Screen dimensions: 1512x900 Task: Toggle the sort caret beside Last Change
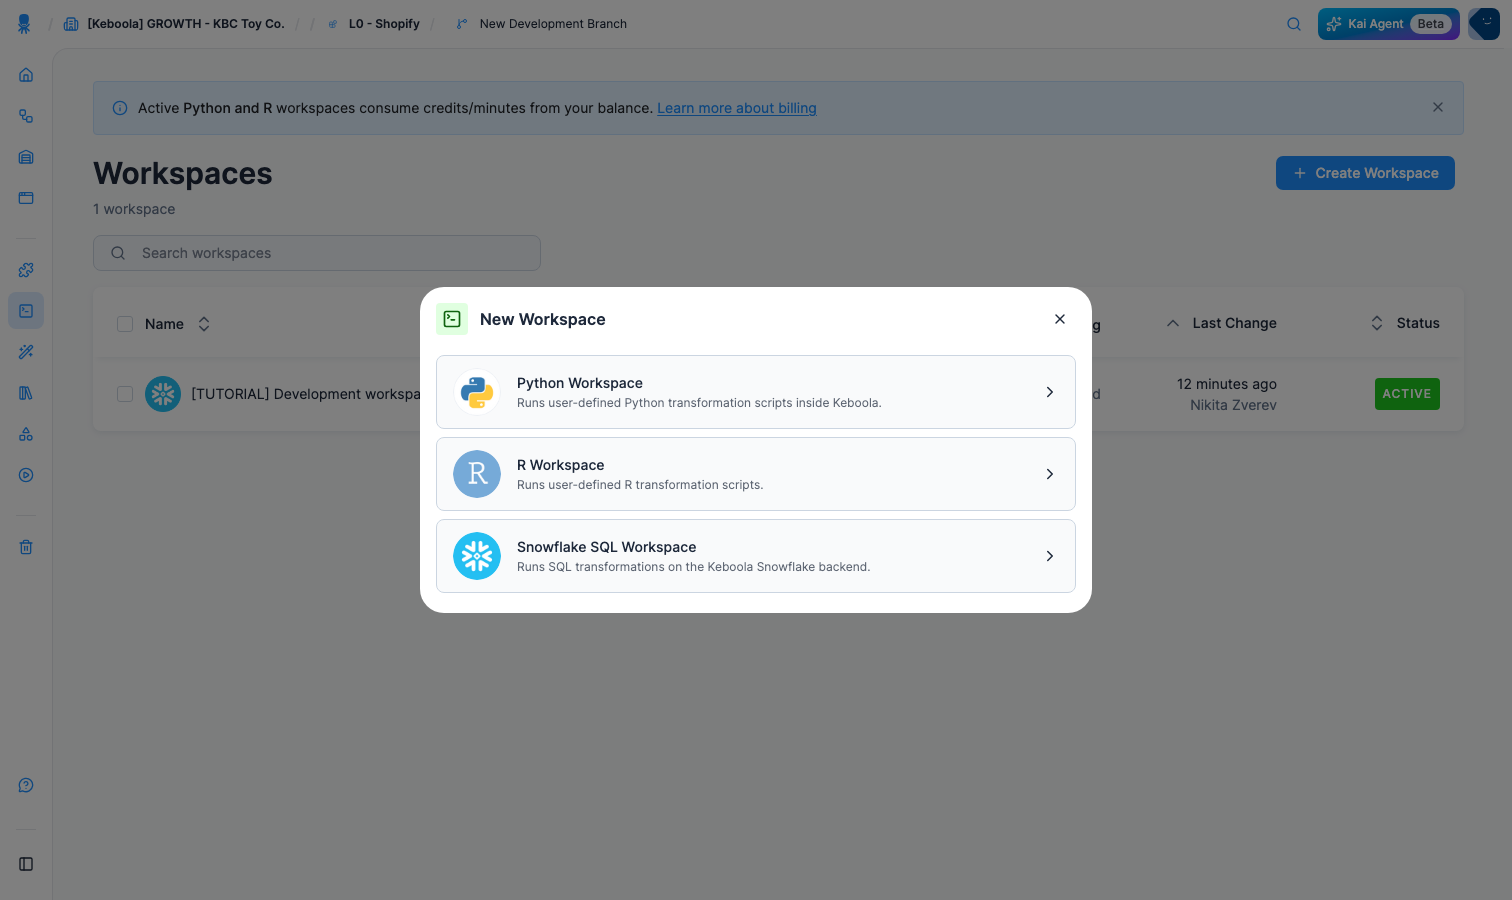1173,323
